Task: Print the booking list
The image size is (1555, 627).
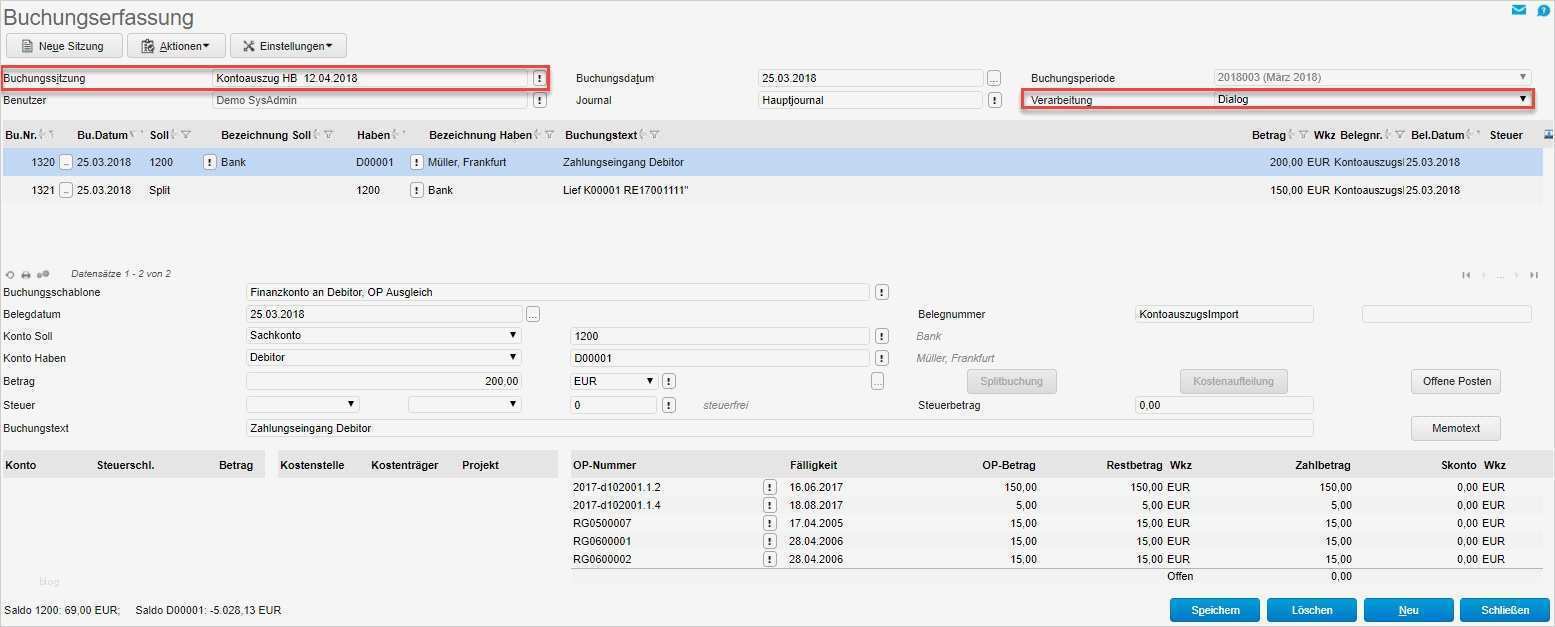Action: click(x=26, y=274)
